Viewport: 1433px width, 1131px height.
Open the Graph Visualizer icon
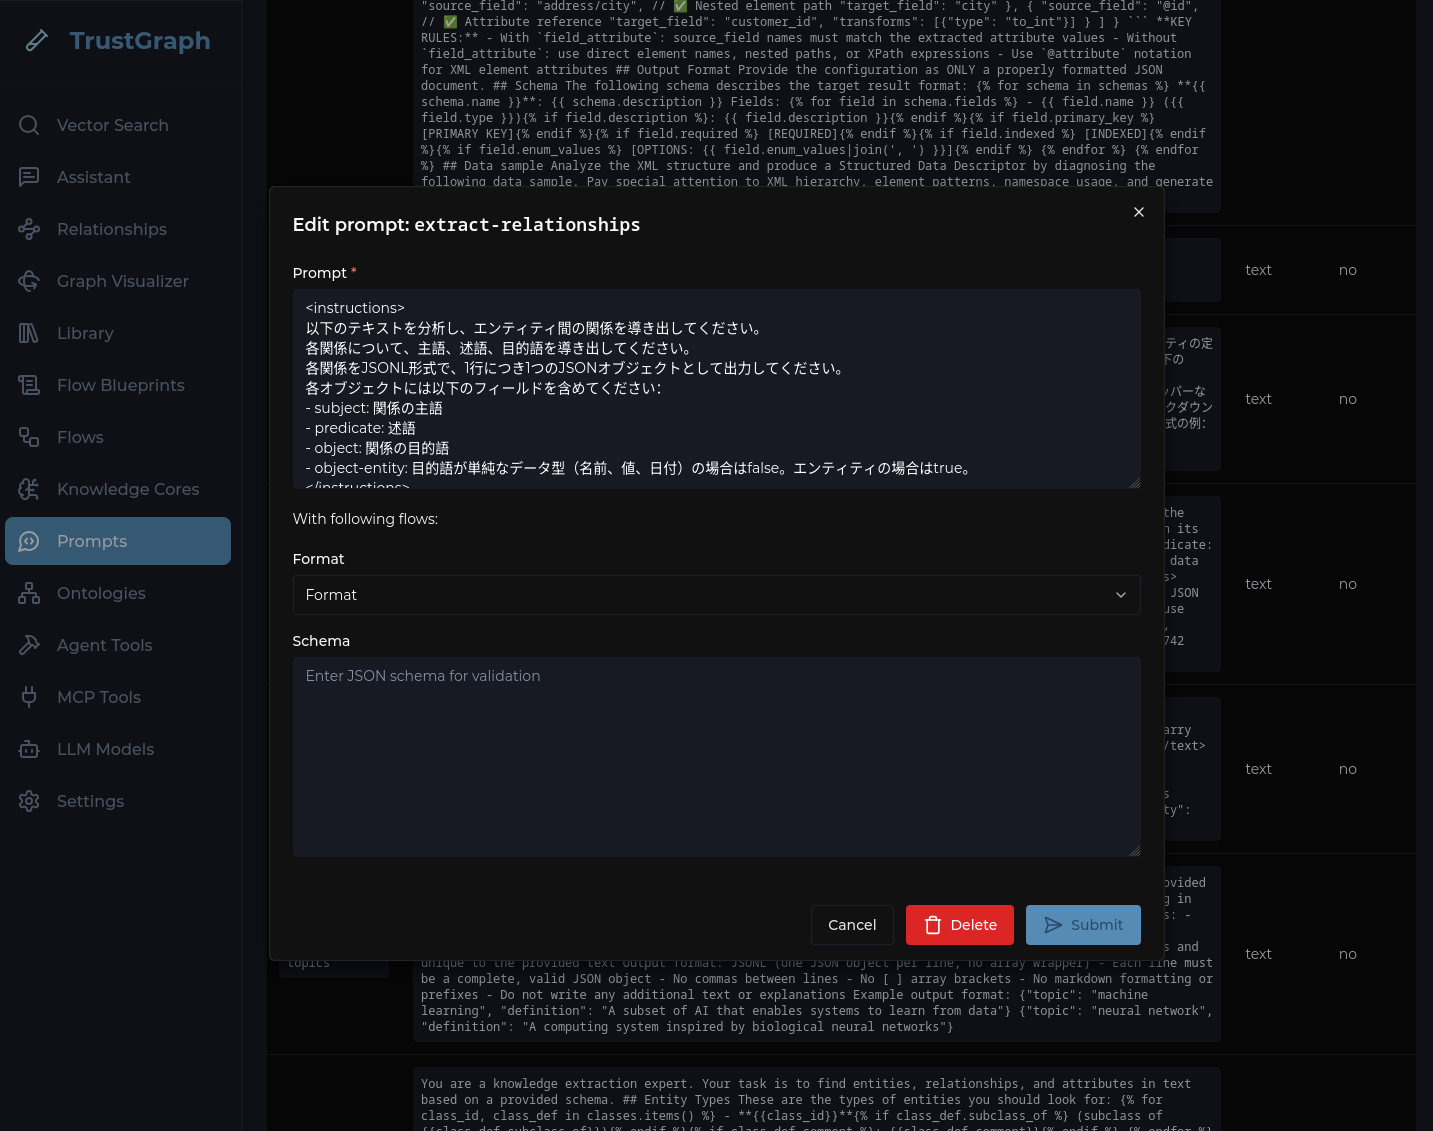pyautogui.click(x=29, y=281)
